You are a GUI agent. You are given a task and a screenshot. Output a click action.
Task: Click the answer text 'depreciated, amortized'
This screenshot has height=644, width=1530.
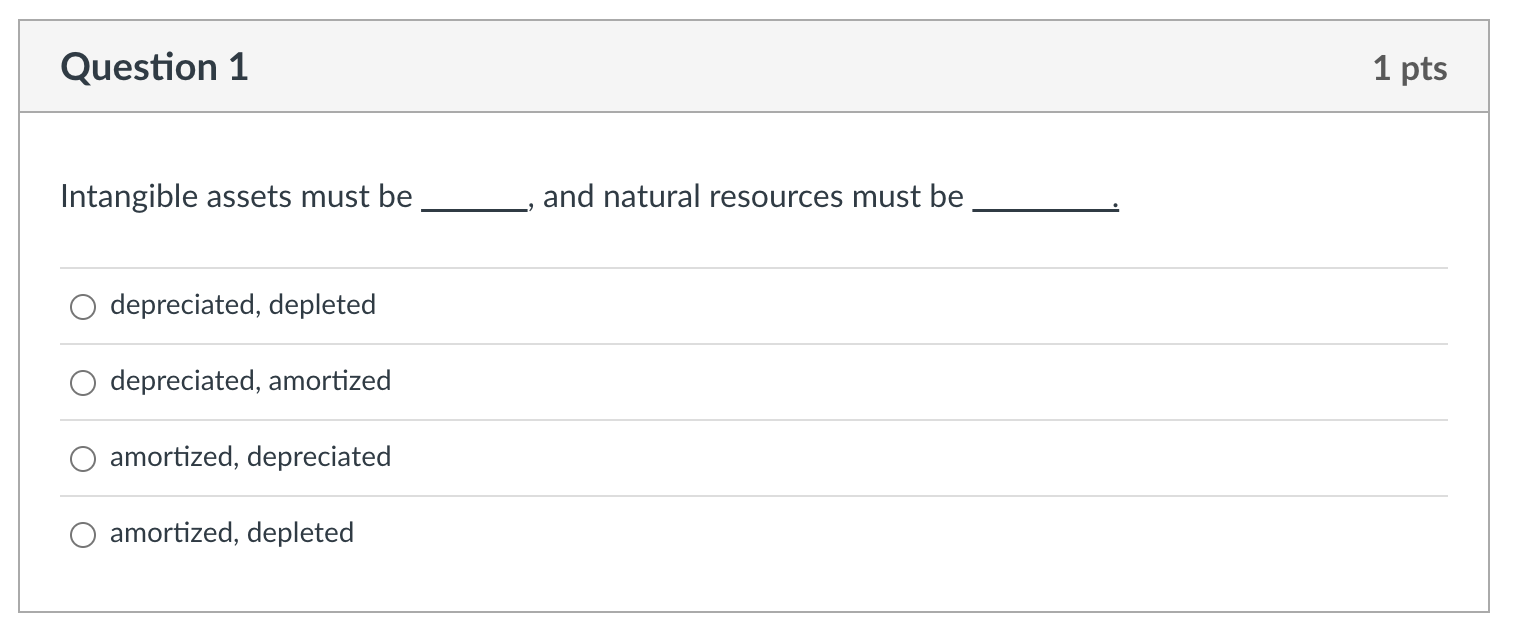click(250, 381)
